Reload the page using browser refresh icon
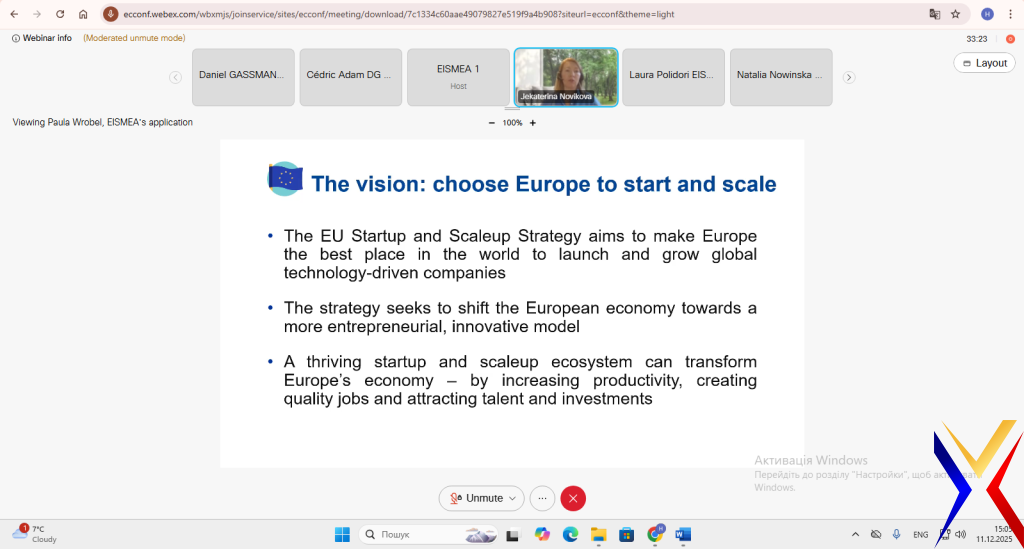 pyautogui.click(x=60, y=14)
